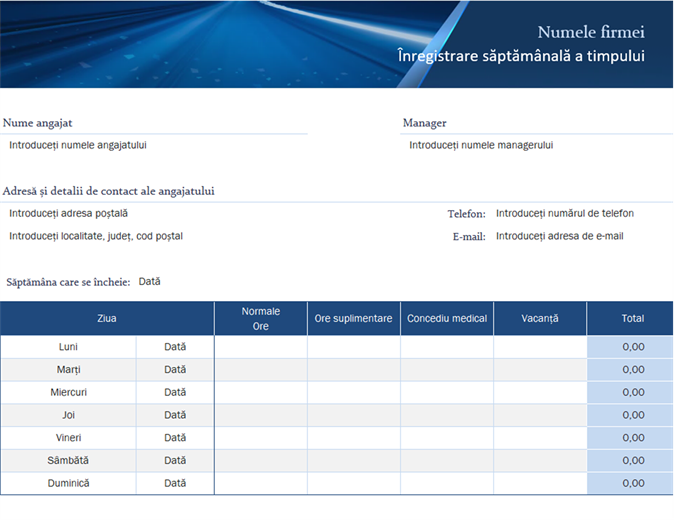Click the 'Introduceți adresa de e-mail' field

(x=560, y=236)
